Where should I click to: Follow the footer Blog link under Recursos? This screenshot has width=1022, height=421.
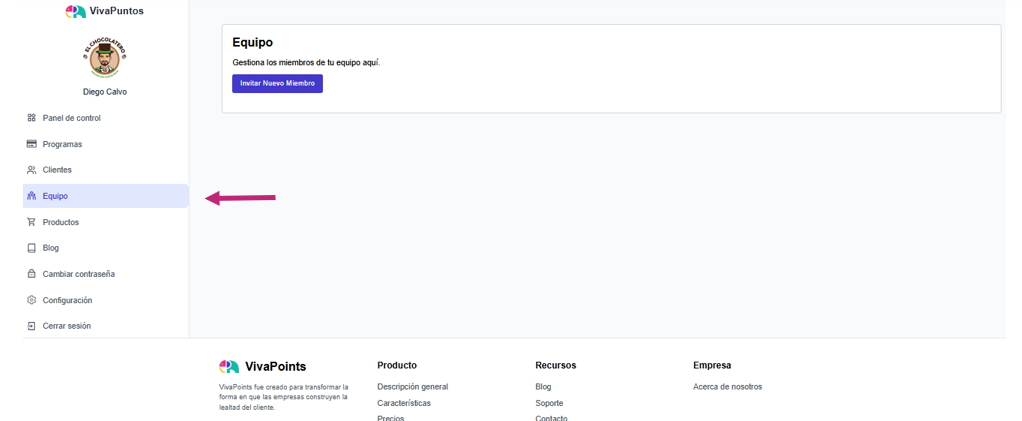click(x=543, y=386)
